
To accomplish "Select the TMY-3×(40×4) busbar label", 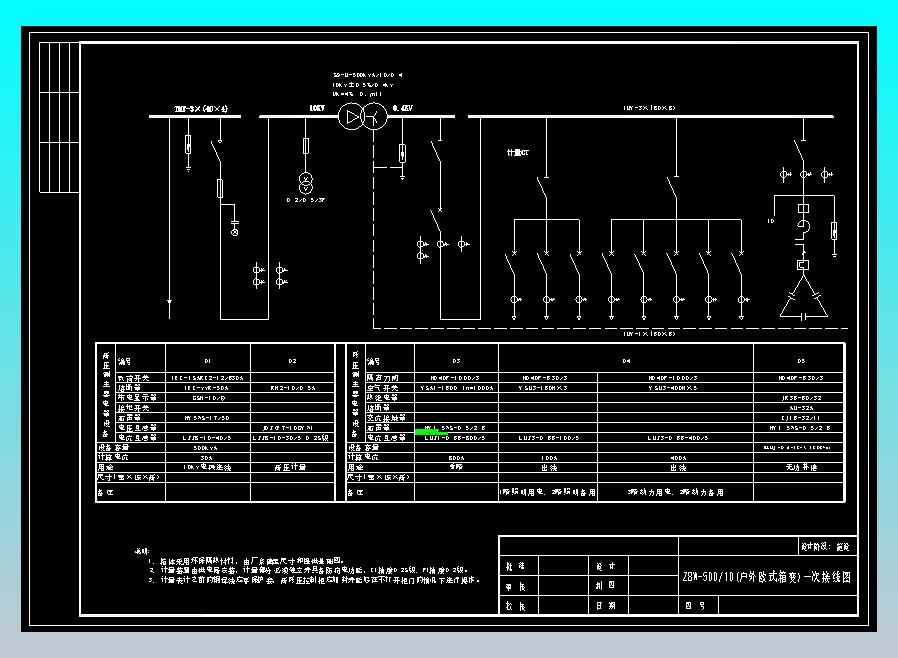I will [x=201, y=109].
